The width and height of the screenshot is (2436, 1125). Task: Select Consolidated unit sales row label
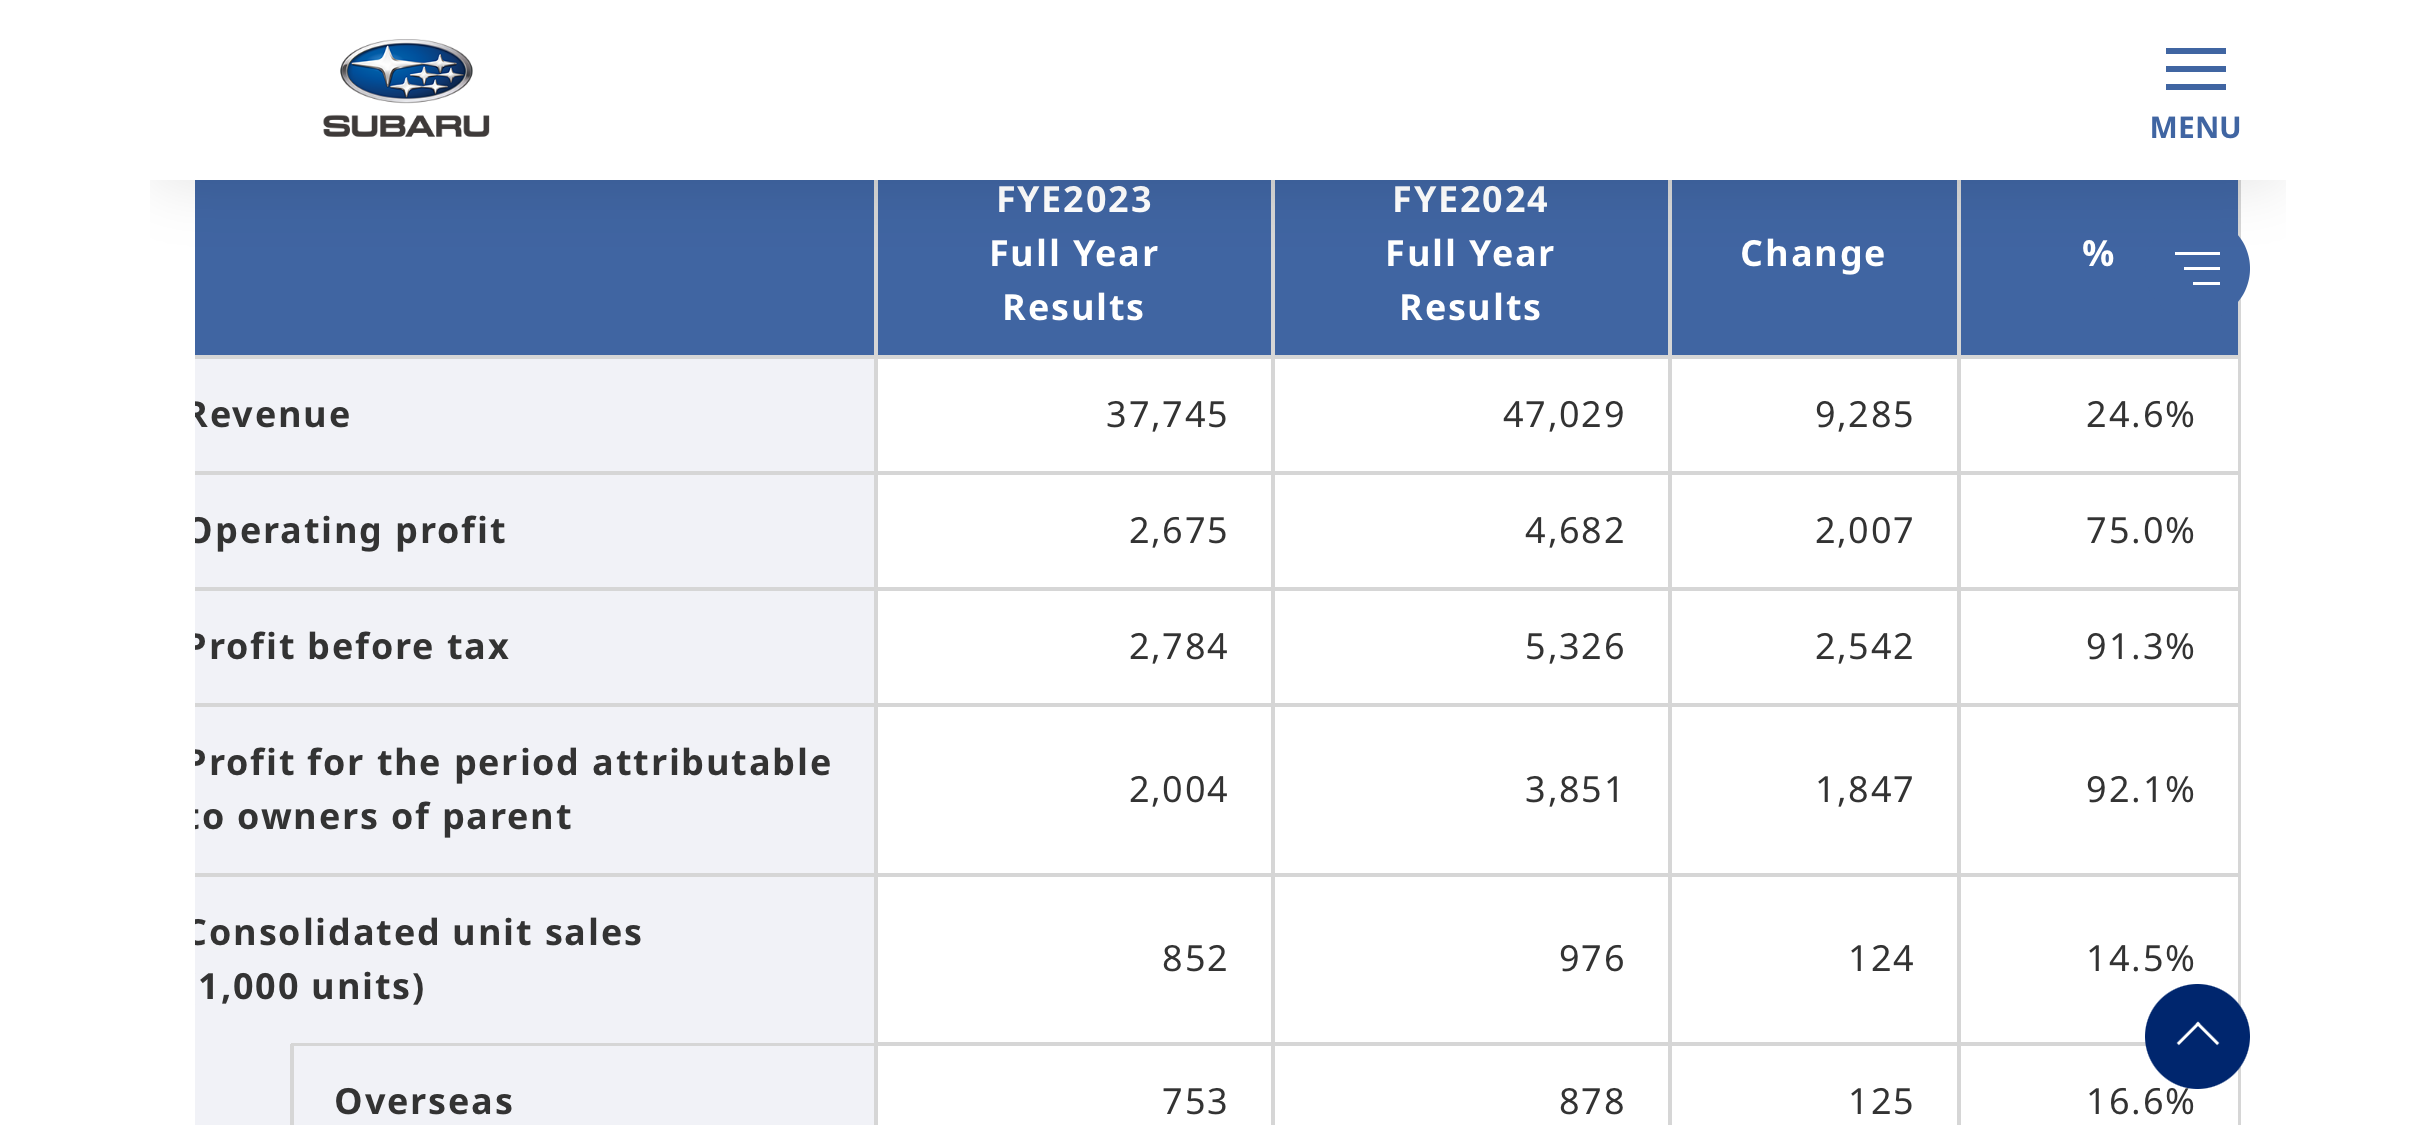coord(418,959)
